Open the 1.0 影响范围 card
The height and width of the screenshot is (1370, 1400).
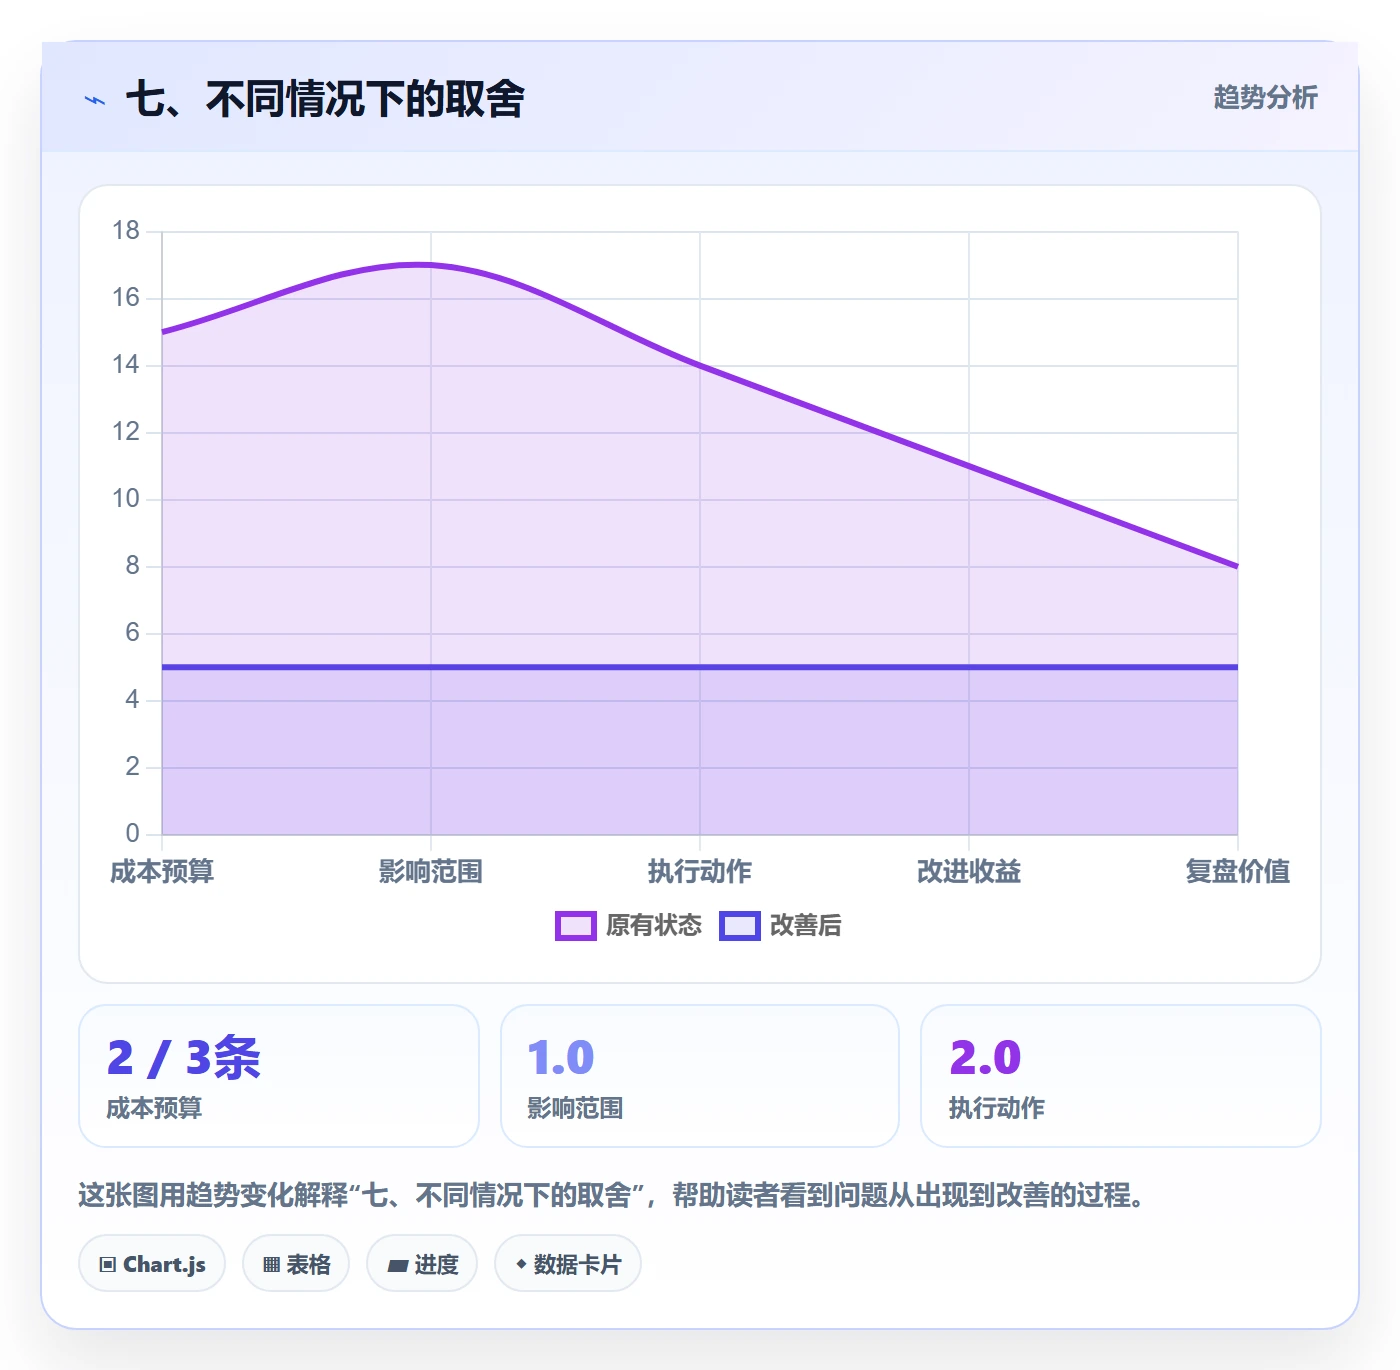[x=700, y=1076]
